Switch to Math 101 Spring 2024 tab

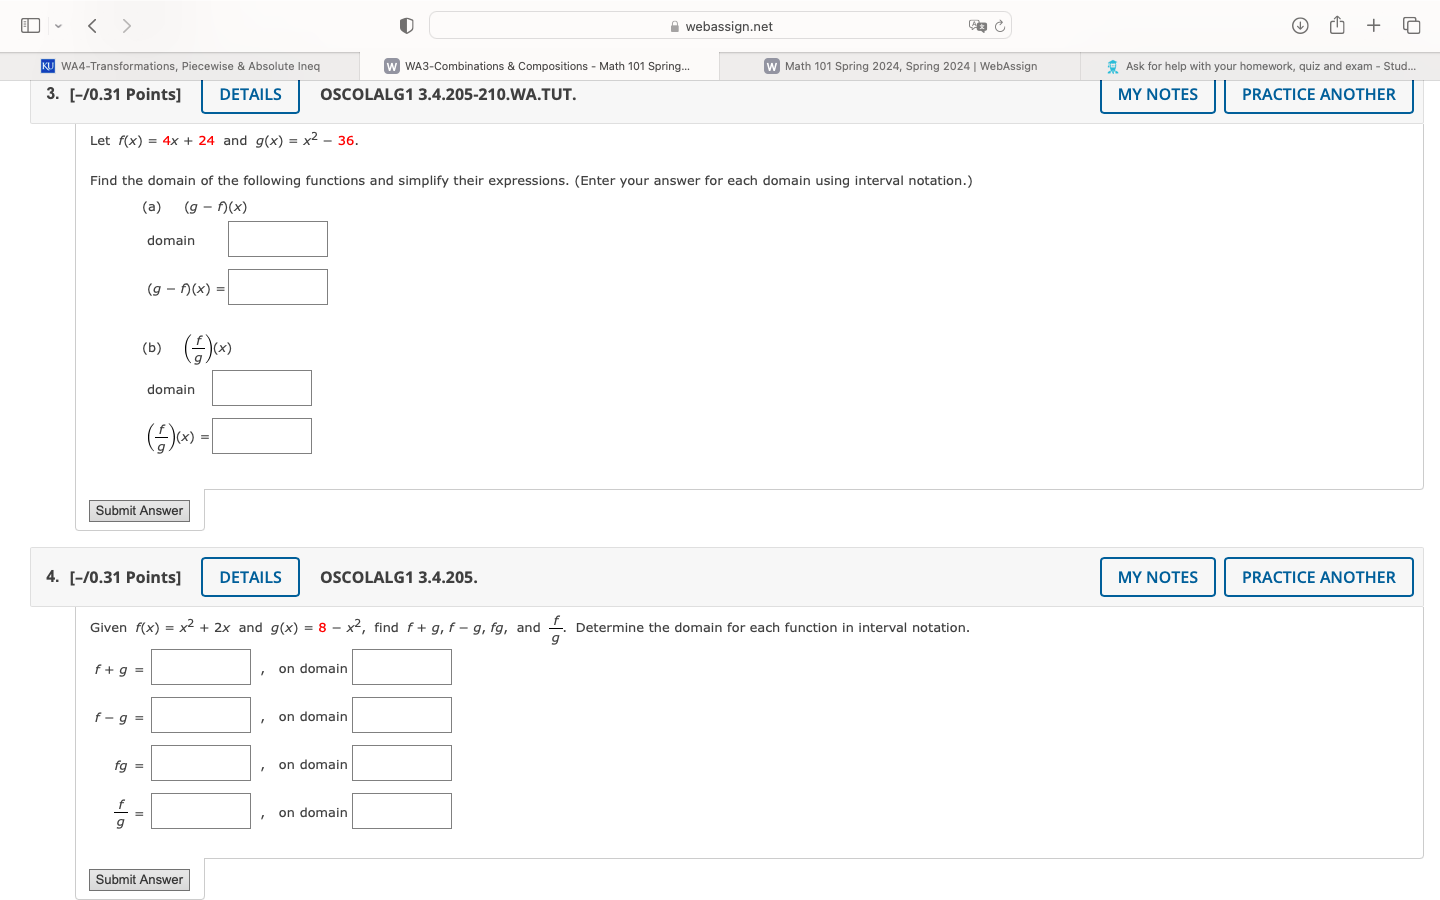pyautogui.click(x=900, y=66)
